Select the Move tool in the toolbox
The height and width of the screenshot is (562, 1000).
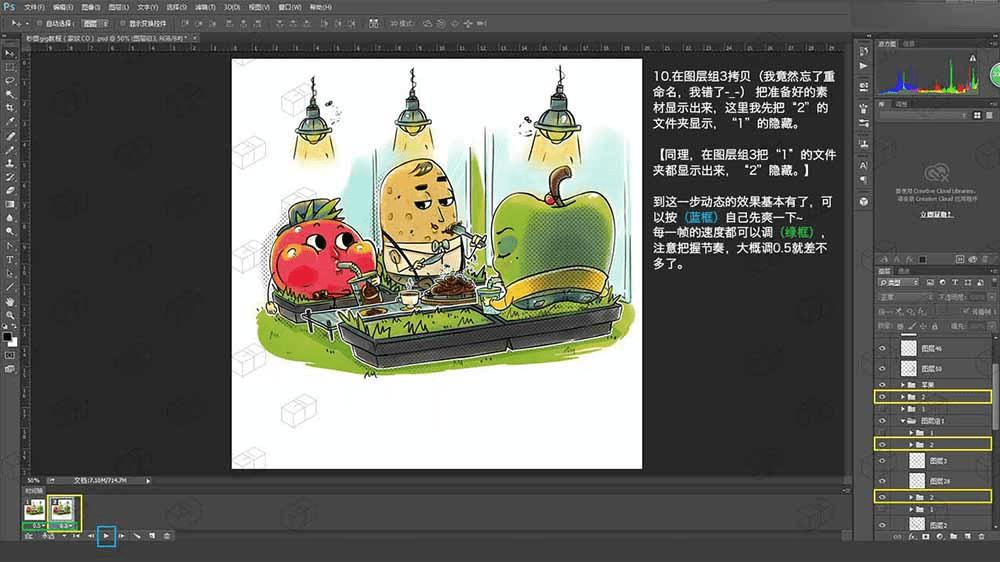10,54
